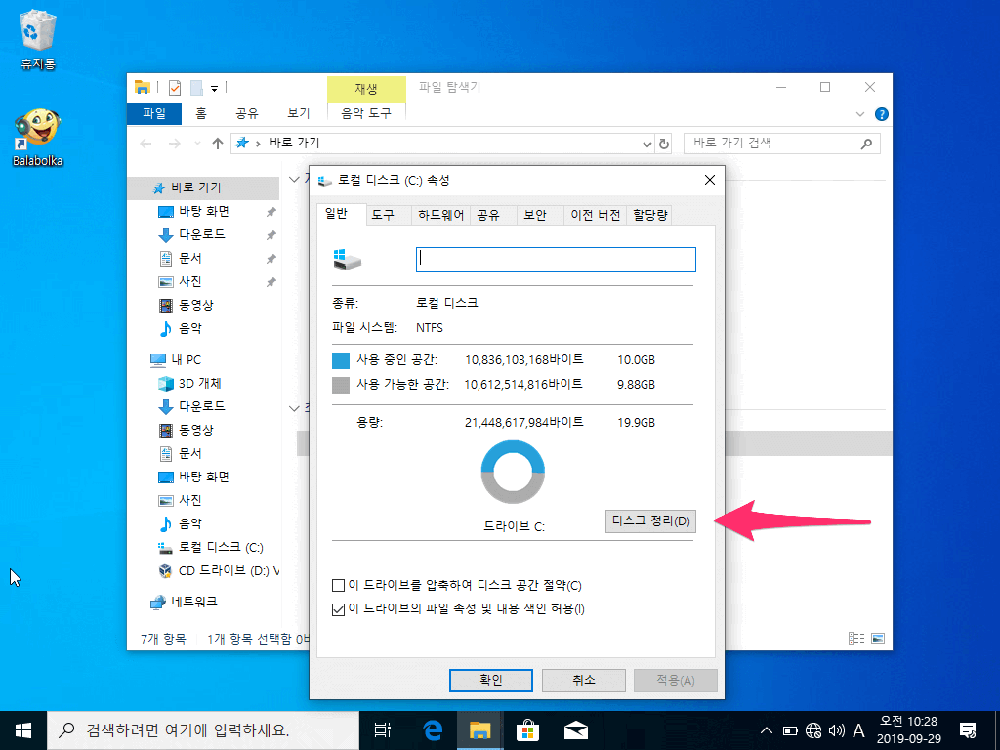This screenshot has height=750, width=1000.
Task: Click the 취소 button
Action: click(584, 680)
